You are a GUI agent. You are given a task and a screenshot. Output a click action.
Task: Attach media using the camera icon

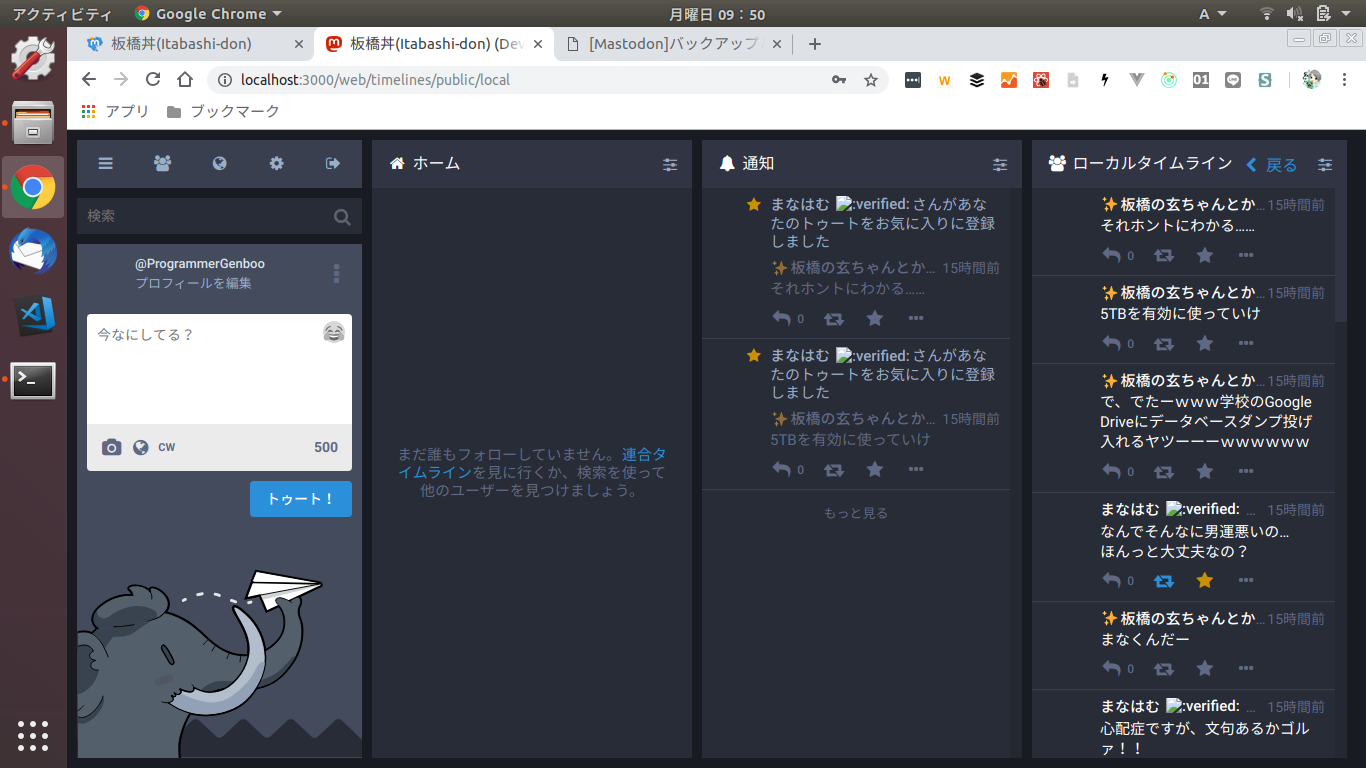[112, 447]
